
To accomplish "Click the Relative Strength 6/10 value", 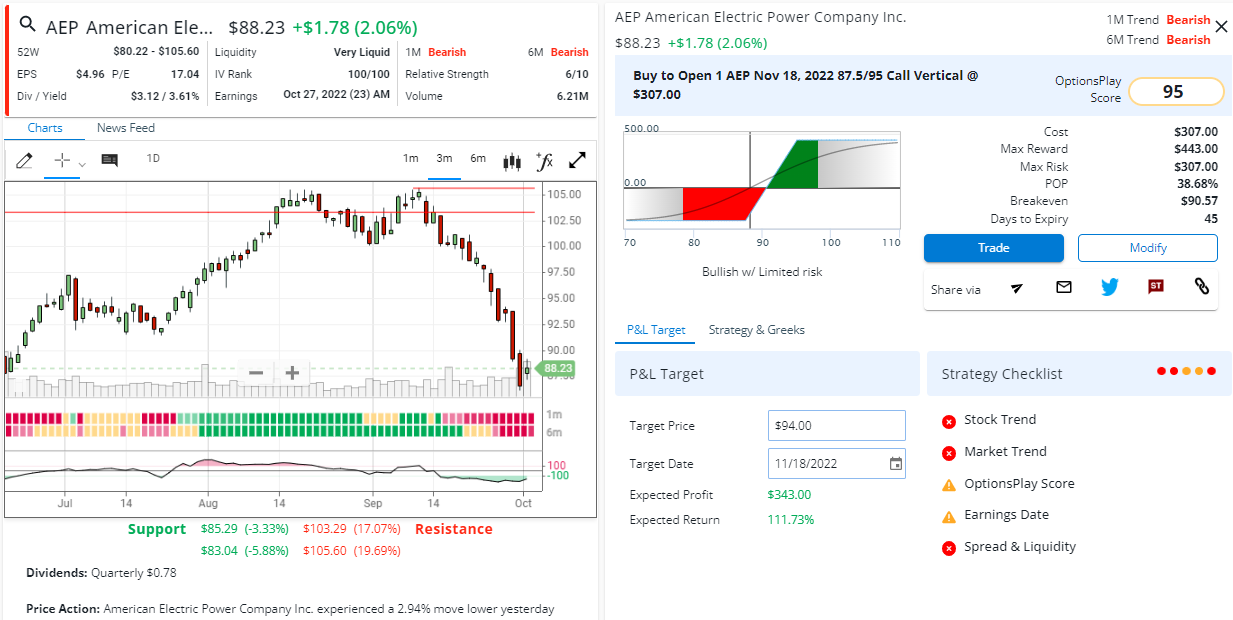I will tap(577, 74).
